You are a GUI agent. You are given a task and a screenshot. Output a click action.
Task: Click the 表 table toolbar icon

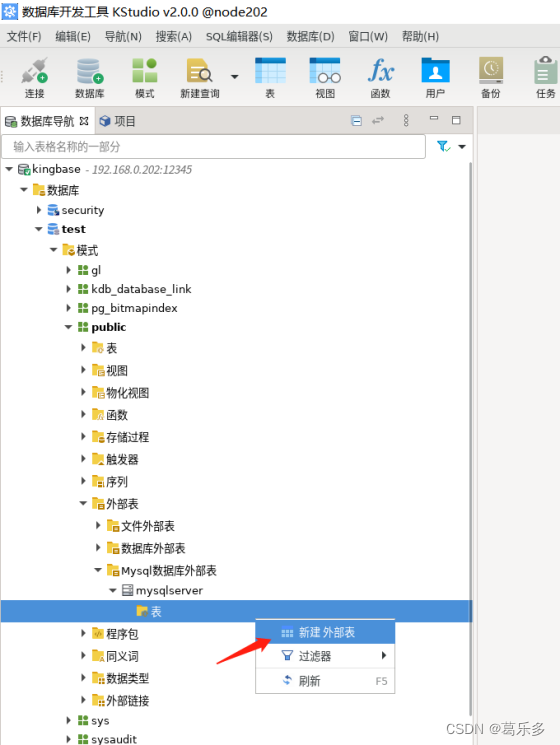click(x=270, y=78)
